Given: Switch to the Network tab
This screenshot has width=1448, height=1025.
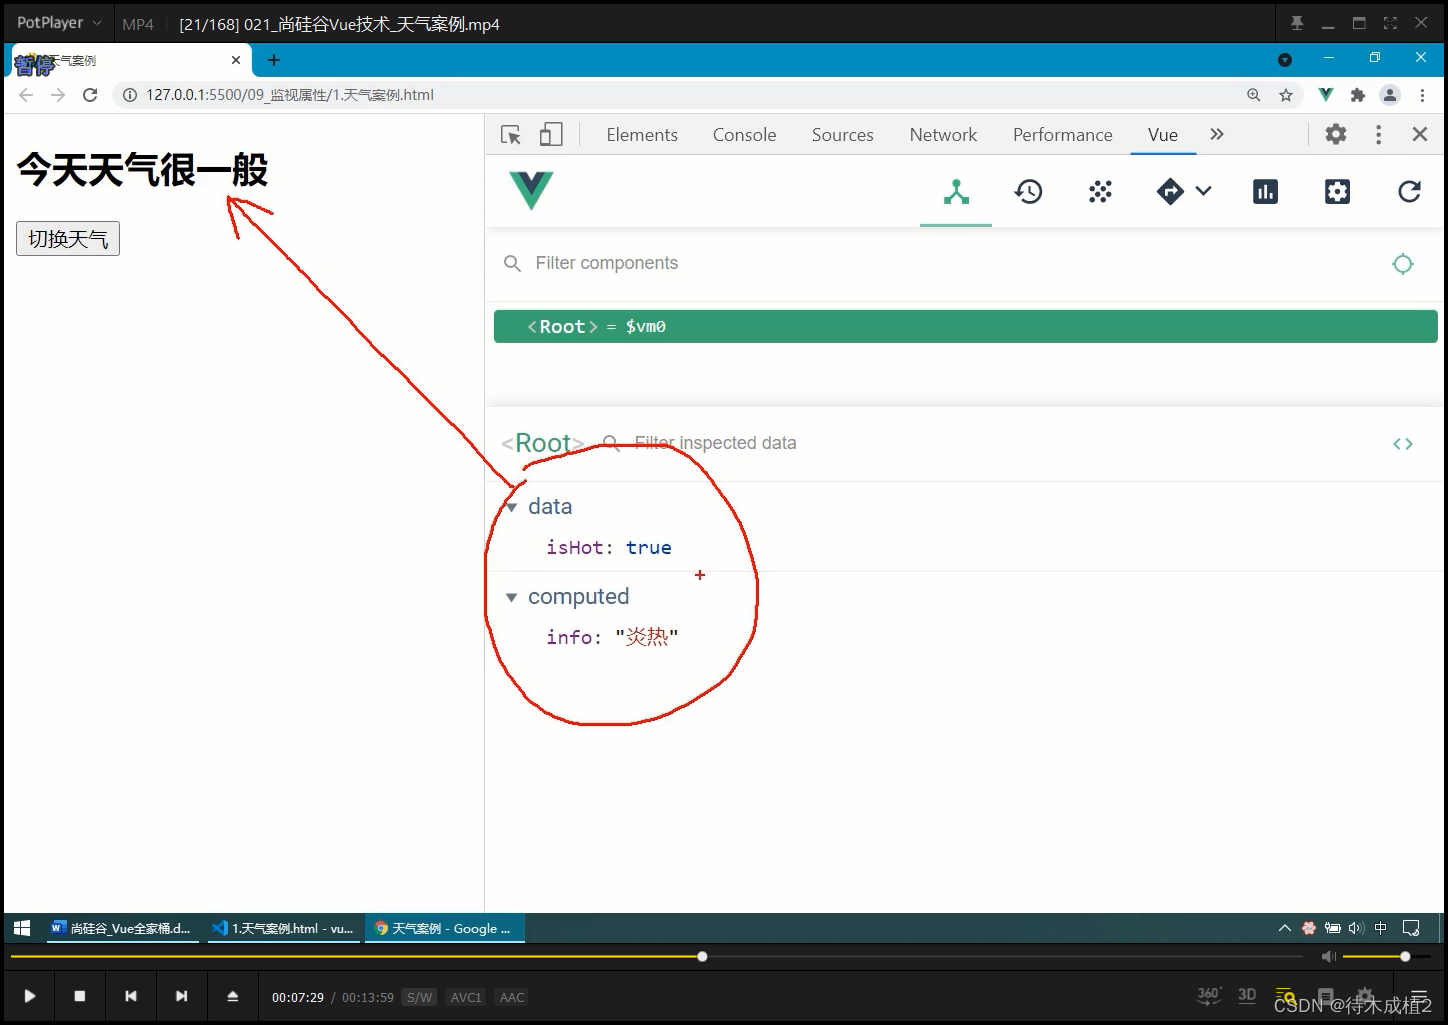Looking at the screenshot, I should (943, 135).
